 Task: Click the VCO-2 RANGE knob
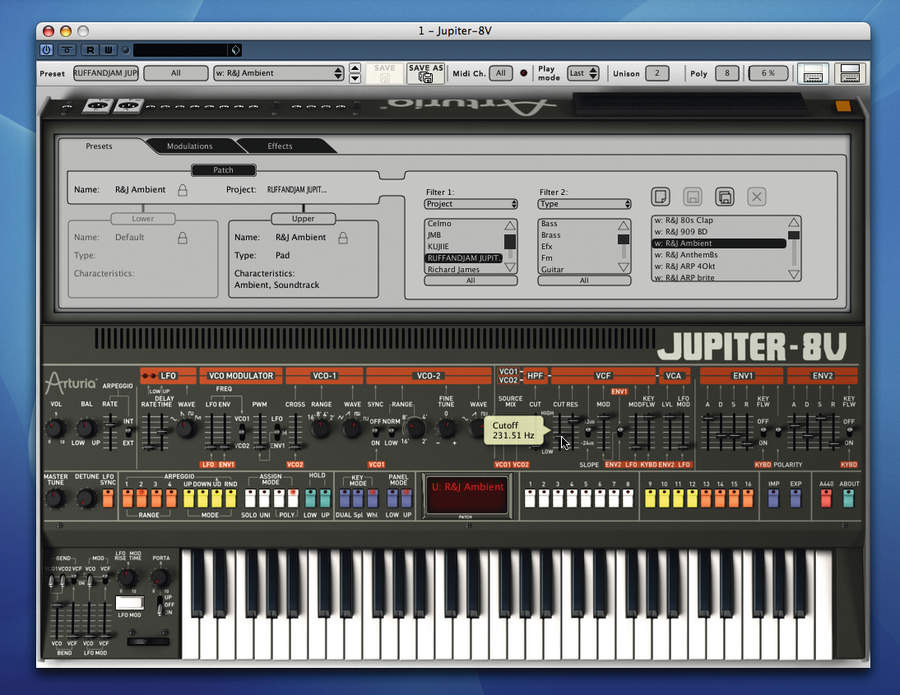pos(416,428)
